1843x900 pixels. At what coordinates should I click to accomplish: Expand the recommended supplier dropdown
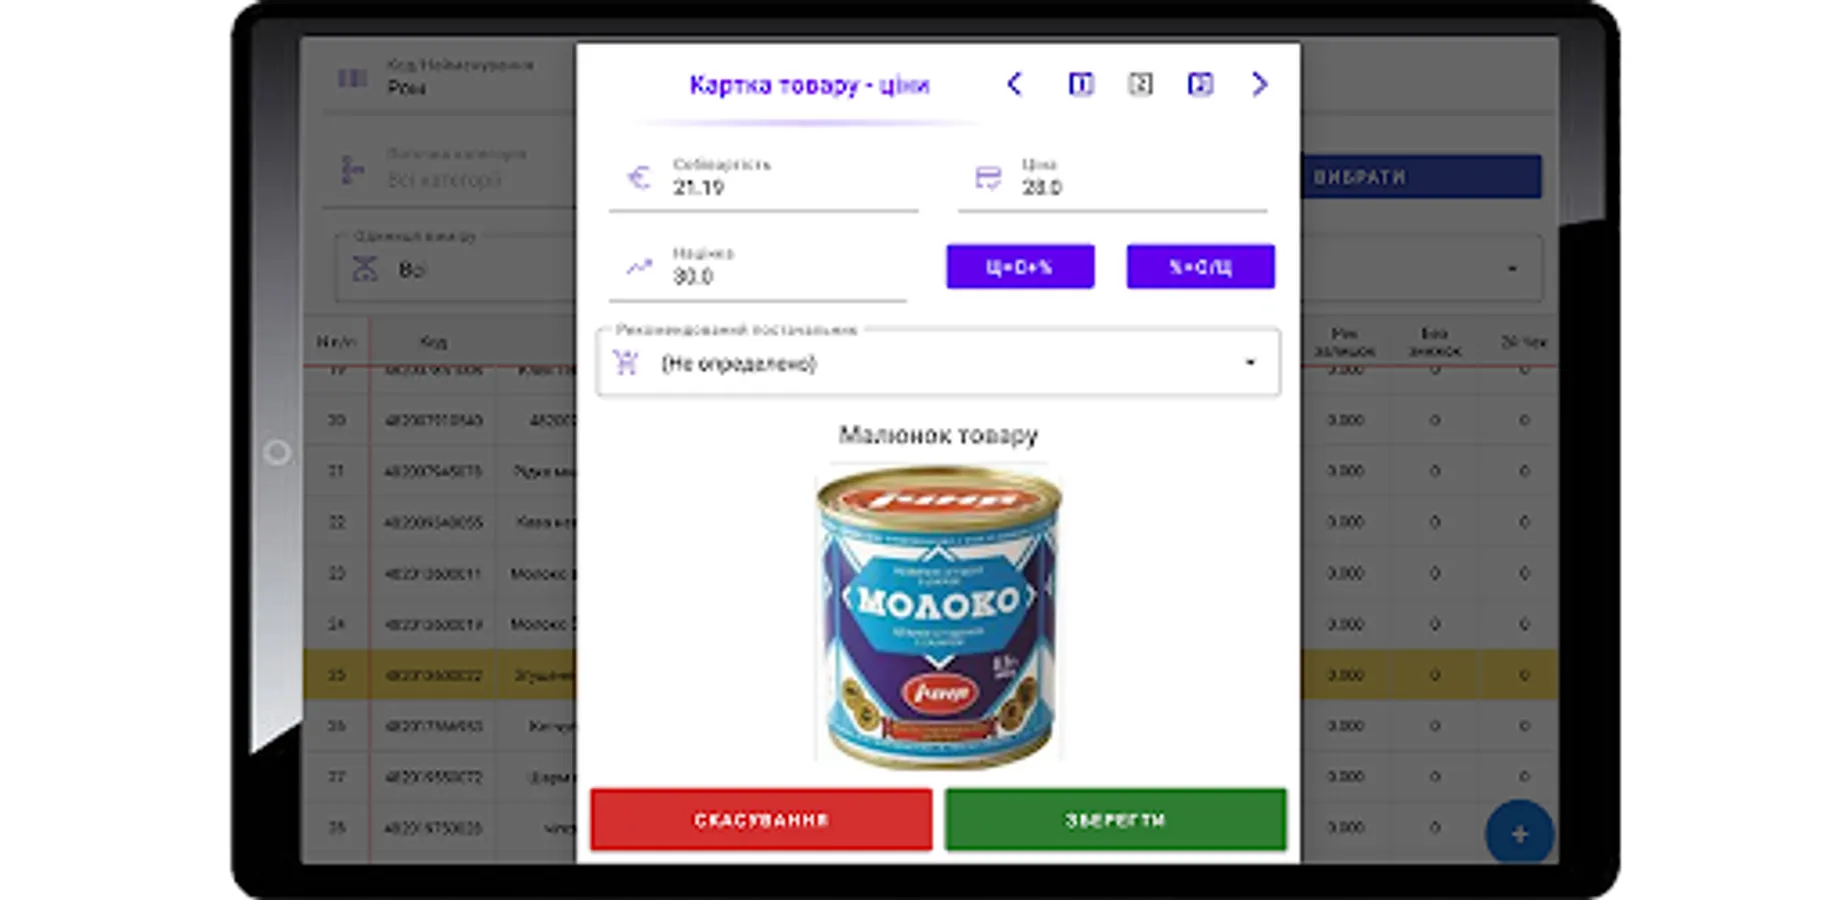(x=938, y=362)
